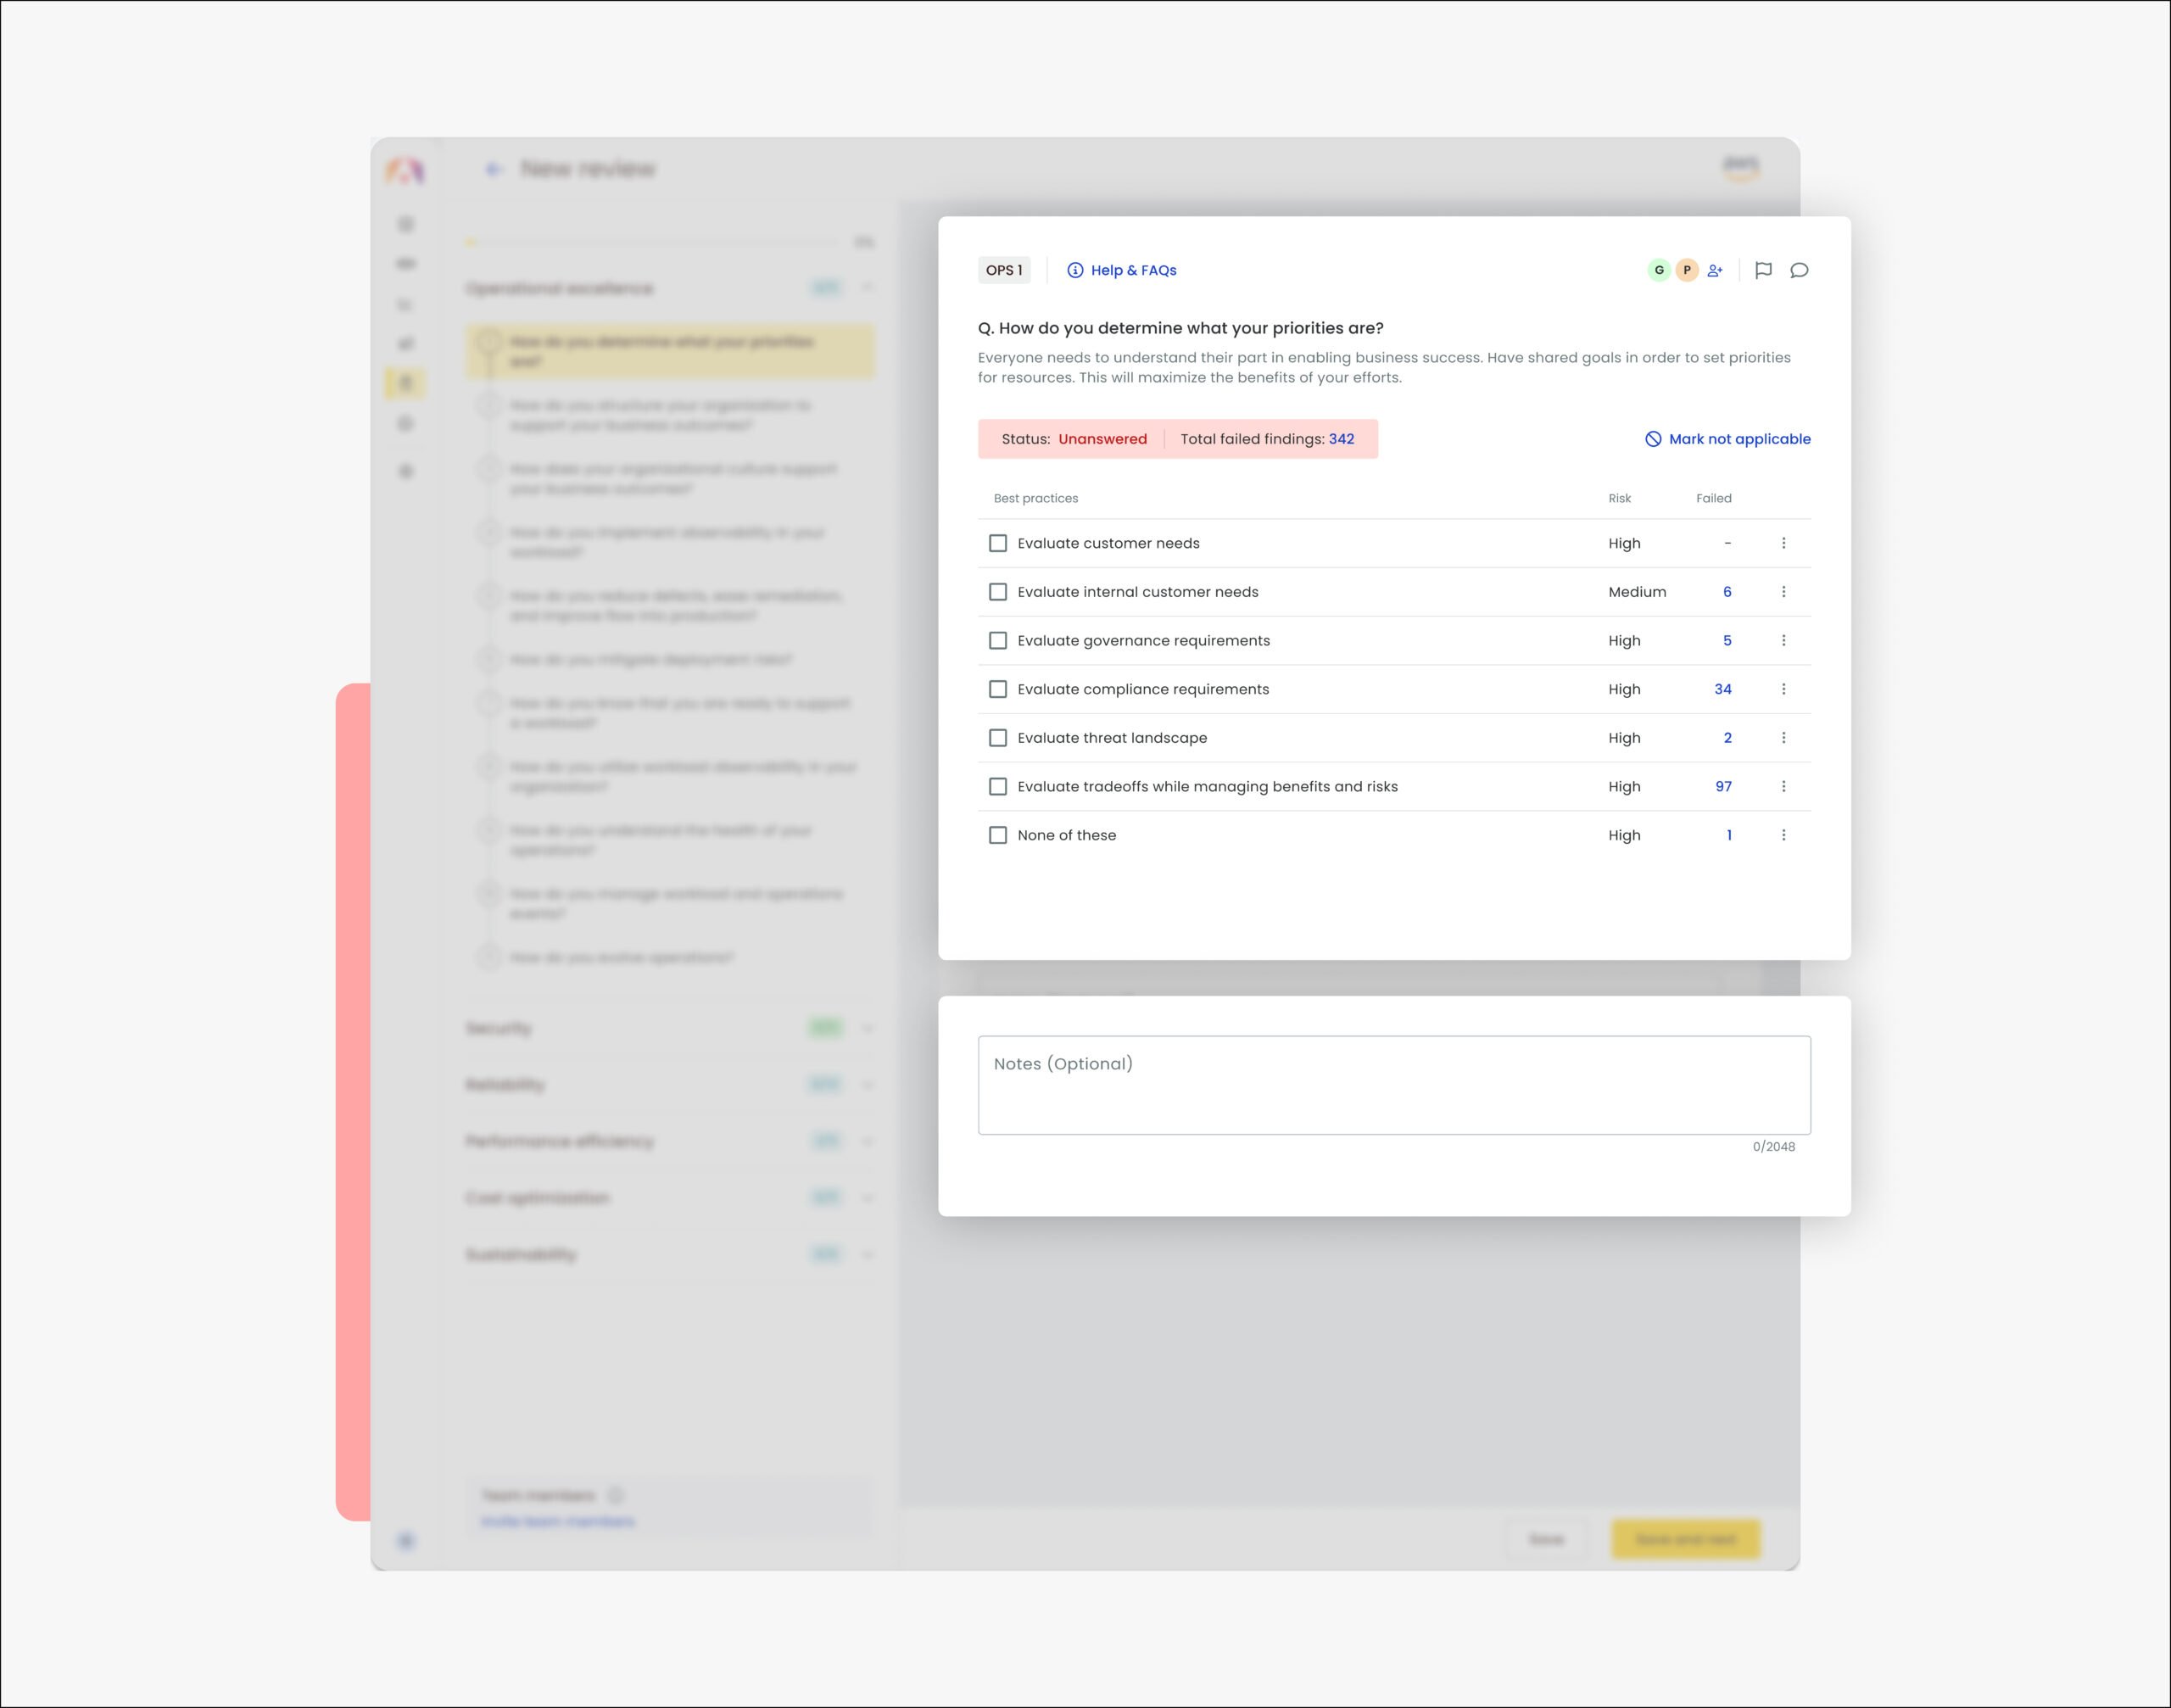Expand the Cost optimization pillar
This screenshot has width=2171, height=1708.
click(x=867, y=1197)
